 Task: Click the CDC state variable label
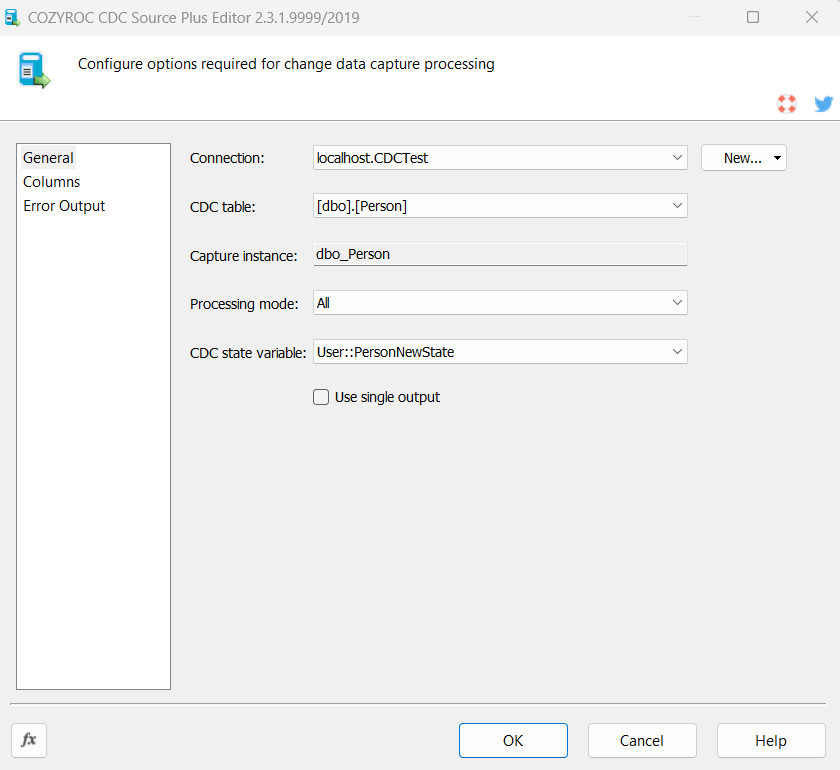[x=248, y=353]
